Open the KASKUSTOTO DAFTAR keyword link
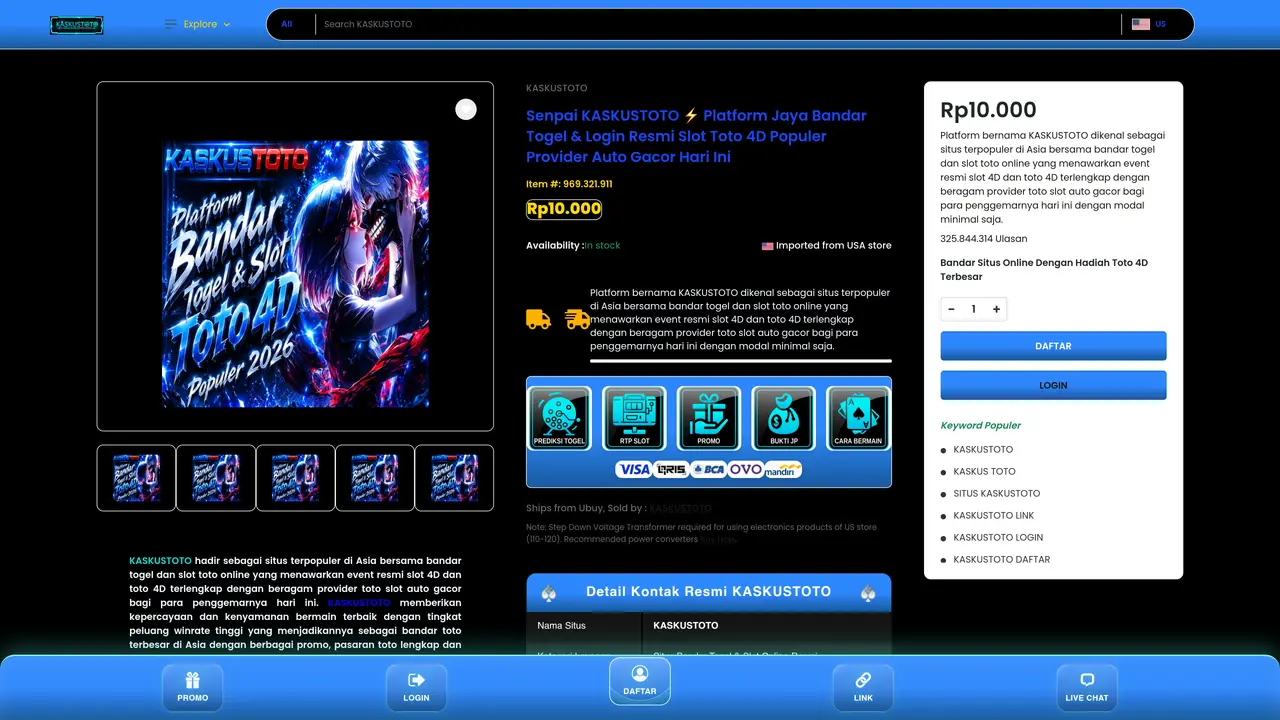 (1002, 560)
